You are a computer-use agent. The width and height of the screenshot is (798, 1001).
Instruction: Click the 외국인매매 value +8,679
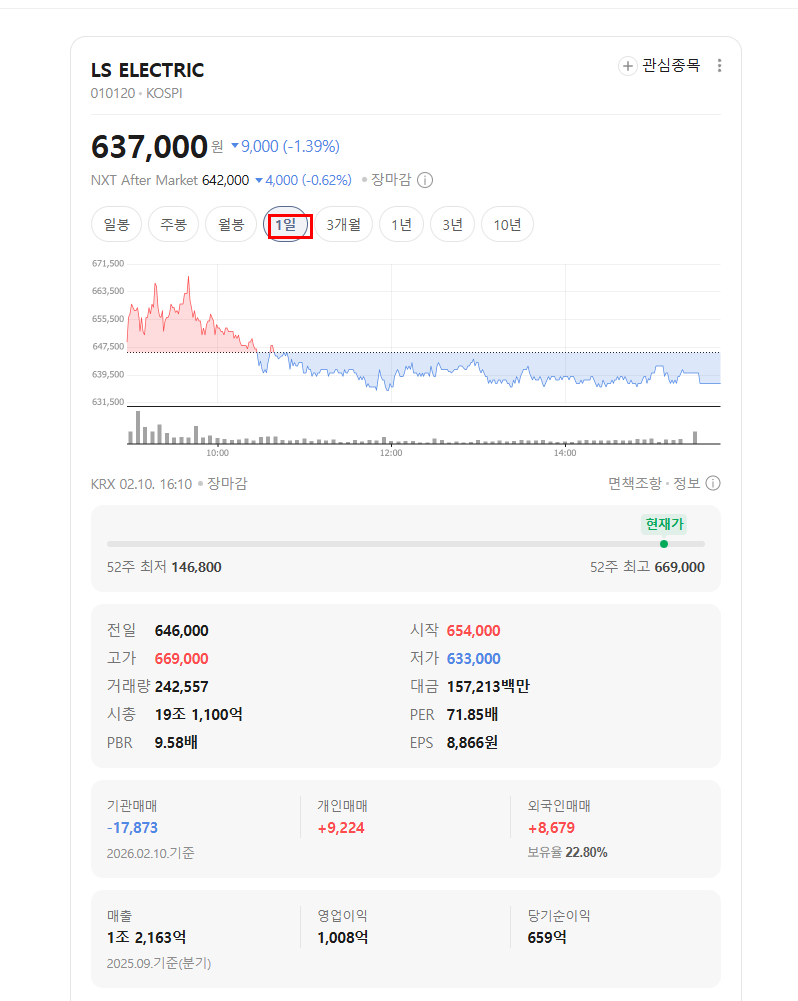pos(551,828)
